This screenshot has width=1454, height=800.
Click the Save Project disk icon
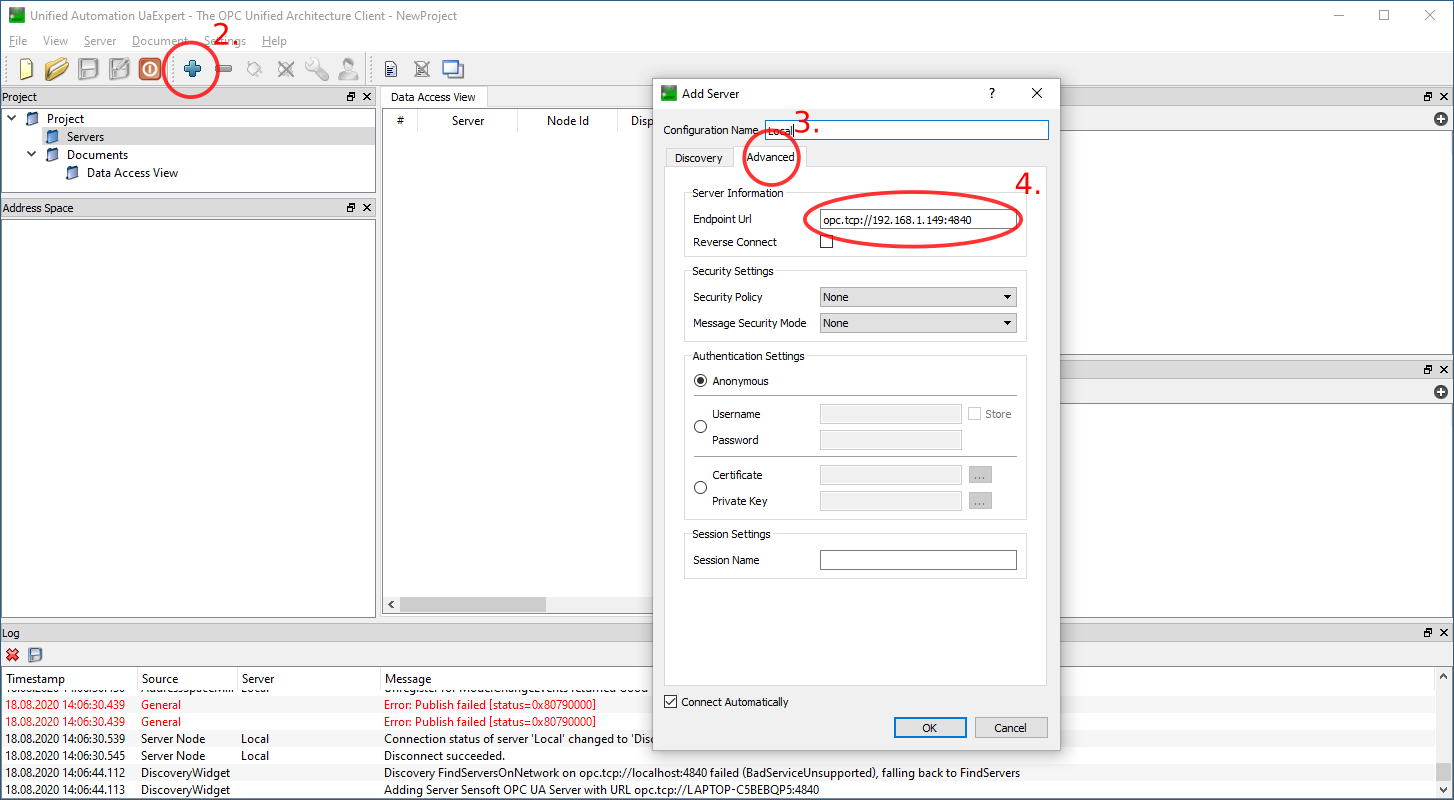pos(88,69)
